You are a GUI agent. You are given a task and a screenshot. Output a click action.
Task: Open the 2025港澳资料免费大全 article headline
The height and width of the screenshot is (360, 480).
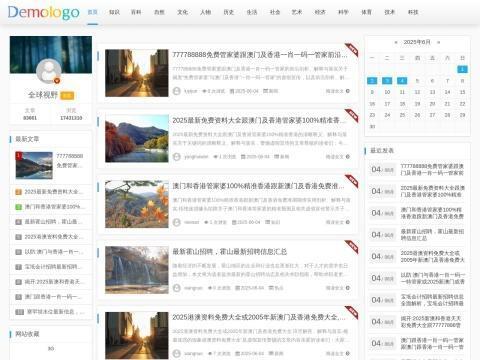[259, 317]
